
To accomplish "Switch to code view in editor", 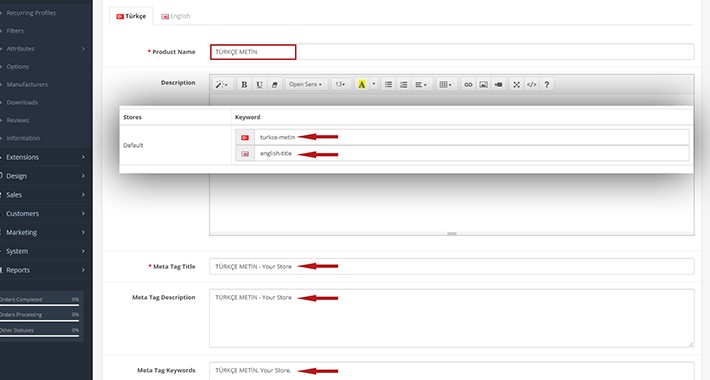I will click(x=532, y=84).
